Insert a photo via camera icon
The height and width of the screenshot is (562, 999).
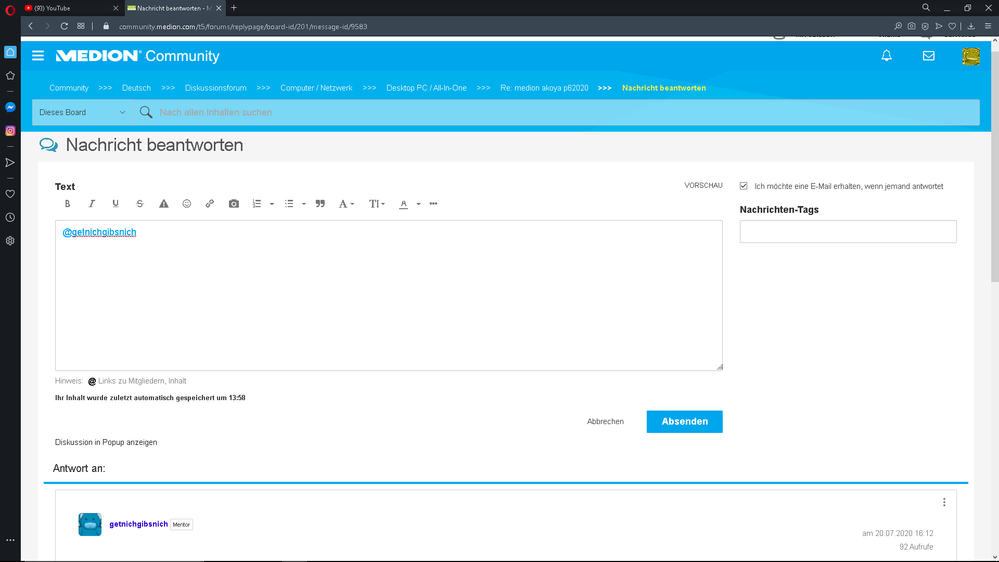pyautogui.click(x=234, y=204)
